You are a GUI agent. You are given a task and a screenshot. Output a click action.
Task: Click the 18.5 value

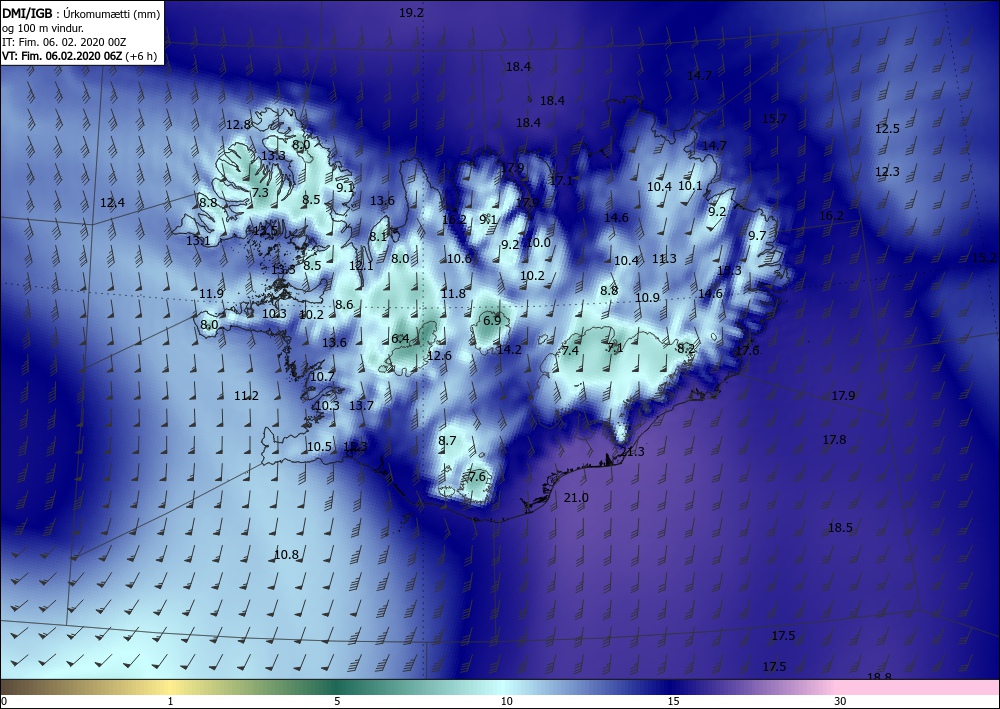841,528
